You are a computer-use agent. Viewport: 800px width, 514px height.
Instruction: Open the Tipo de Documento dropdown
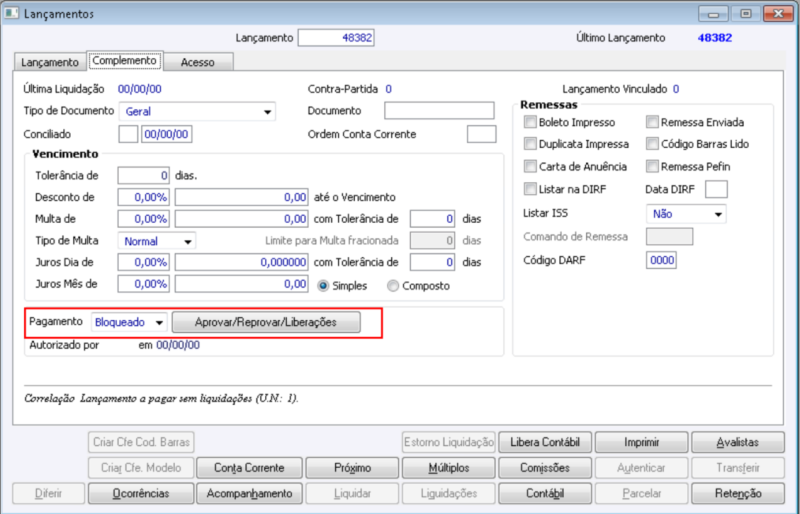coord(197,111)
